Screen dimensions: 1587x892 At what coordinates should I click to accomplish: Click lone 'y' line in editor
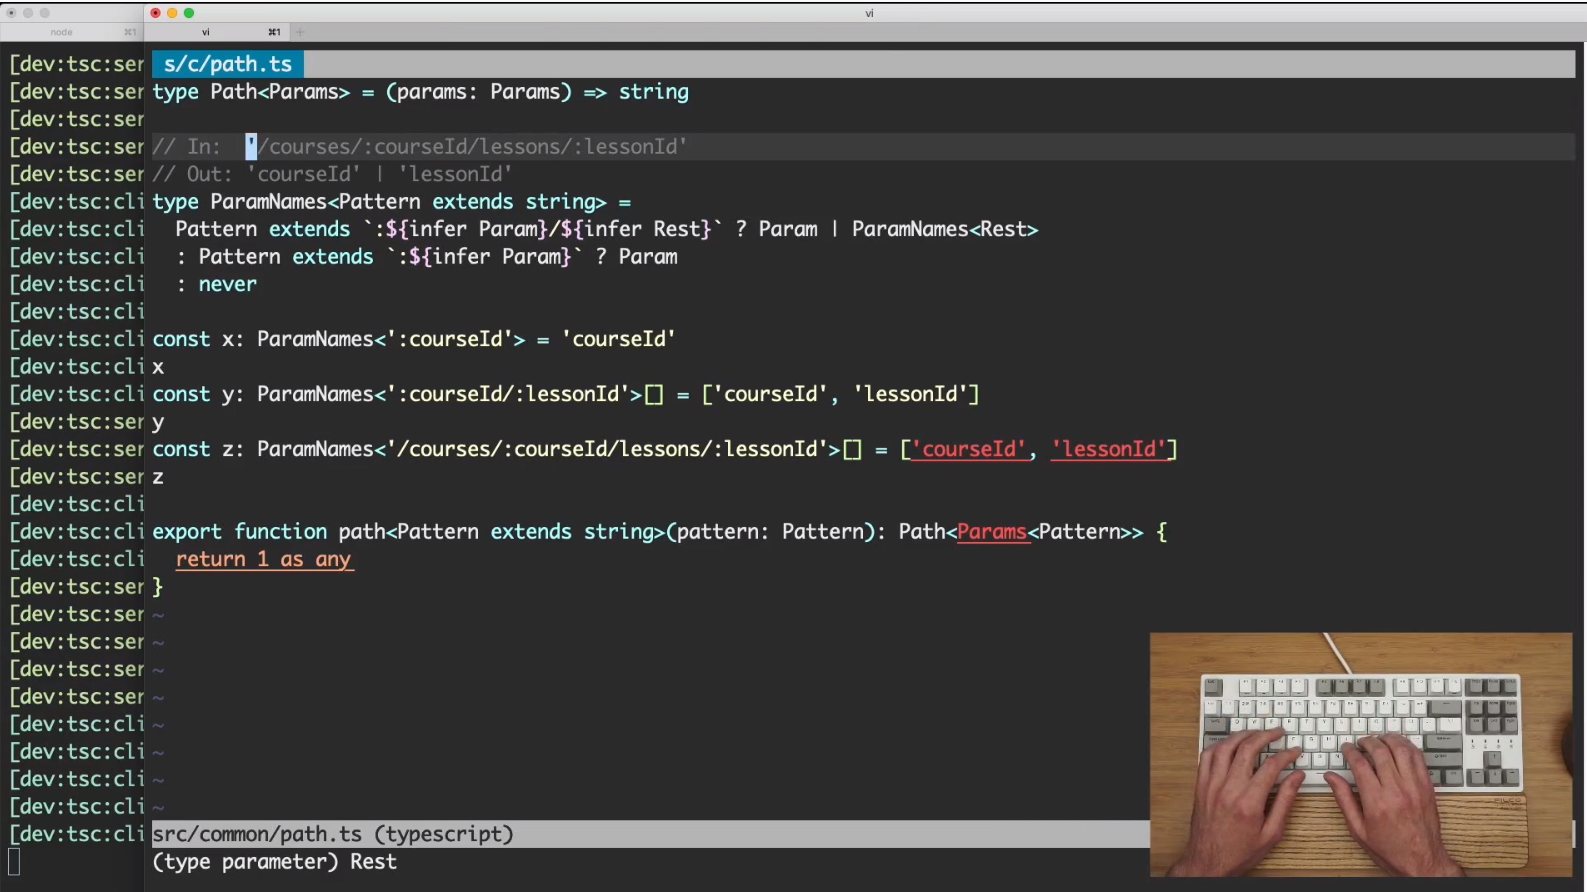[x=158, y=422]
